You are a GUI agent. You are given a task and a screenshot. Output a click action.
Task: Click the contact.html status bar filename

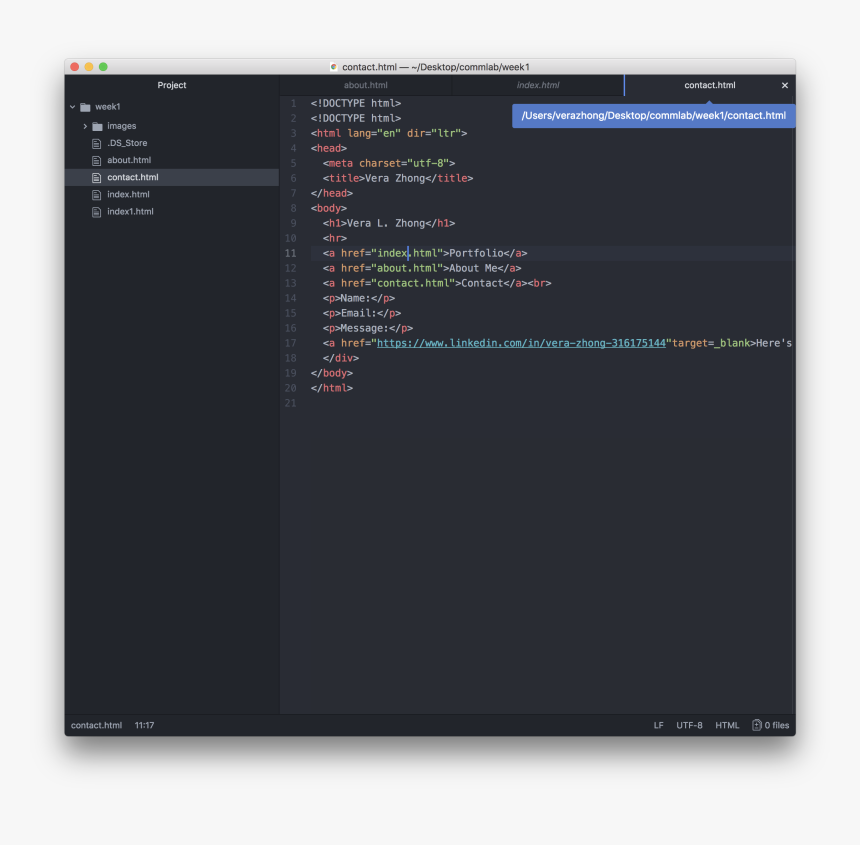[97, 725]
